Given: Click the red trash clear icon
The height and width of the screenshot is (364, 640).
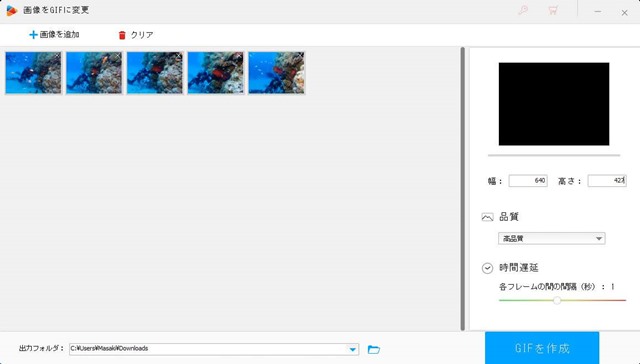Looking at the screenshot, I should click(122, 35).
